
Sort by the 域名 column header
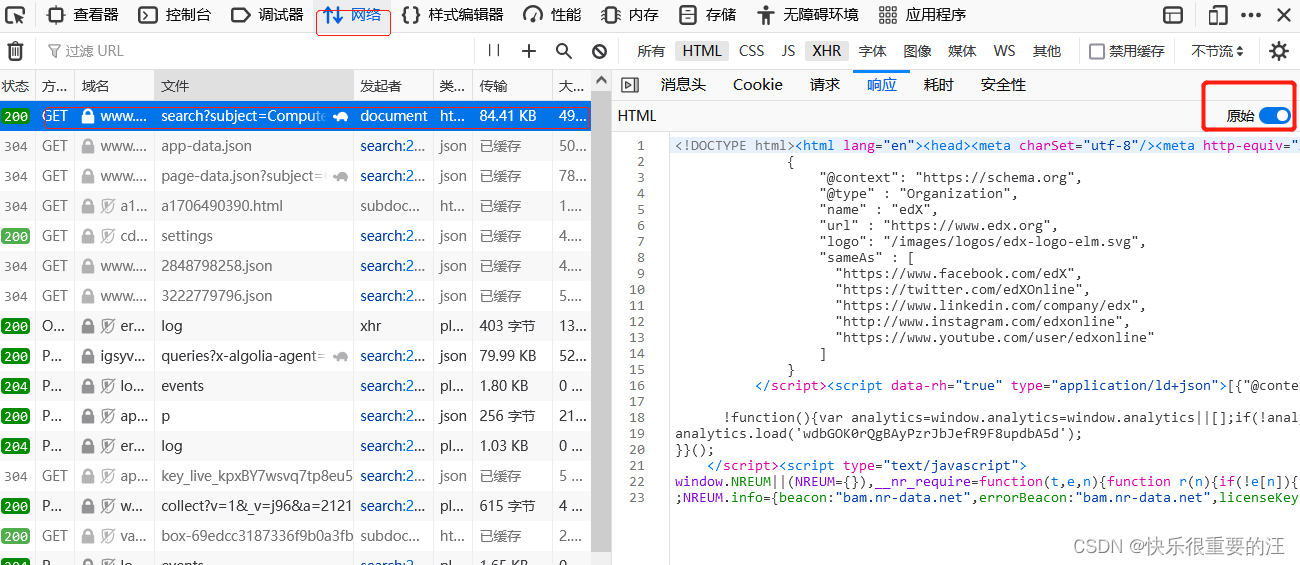(114, 86)
